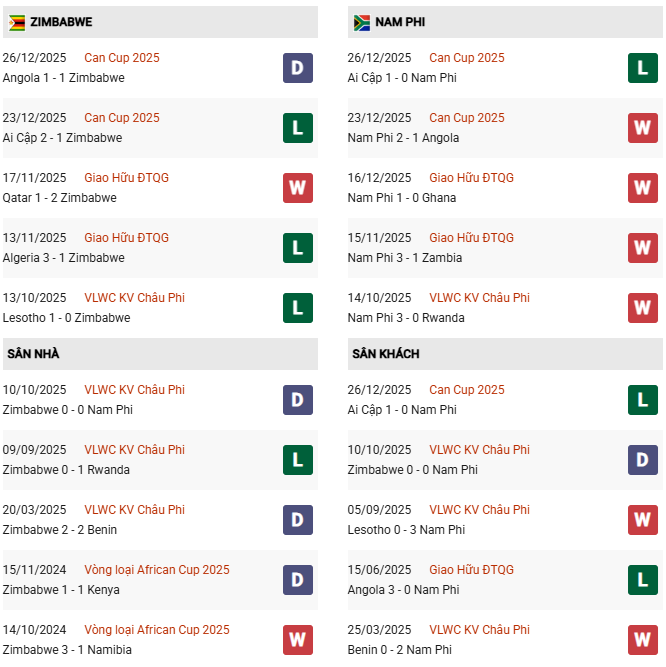Image resolution: width=666 pixels, height=667 pixels.
Task: Open Vòng loại African Cup 2025 link dated 15/11/2024
Action: pos(156,570)
